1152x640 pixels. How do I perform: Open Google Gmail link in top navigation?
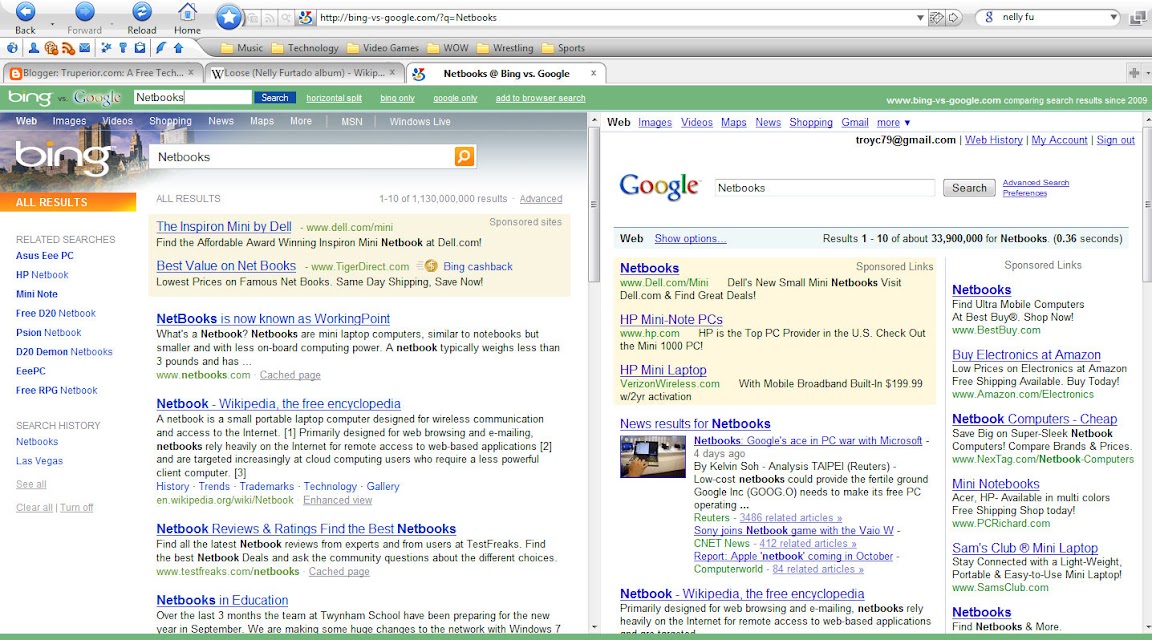coord(855,123)
